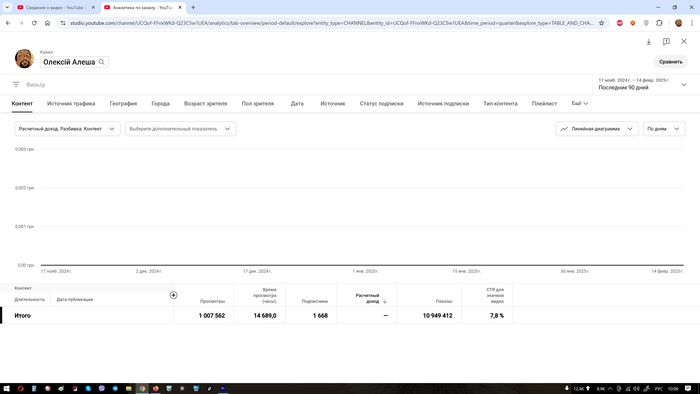Viewport: 700px width, 394px height.
Task: Click the volume icon in system tray
Action: pos(637,389)
